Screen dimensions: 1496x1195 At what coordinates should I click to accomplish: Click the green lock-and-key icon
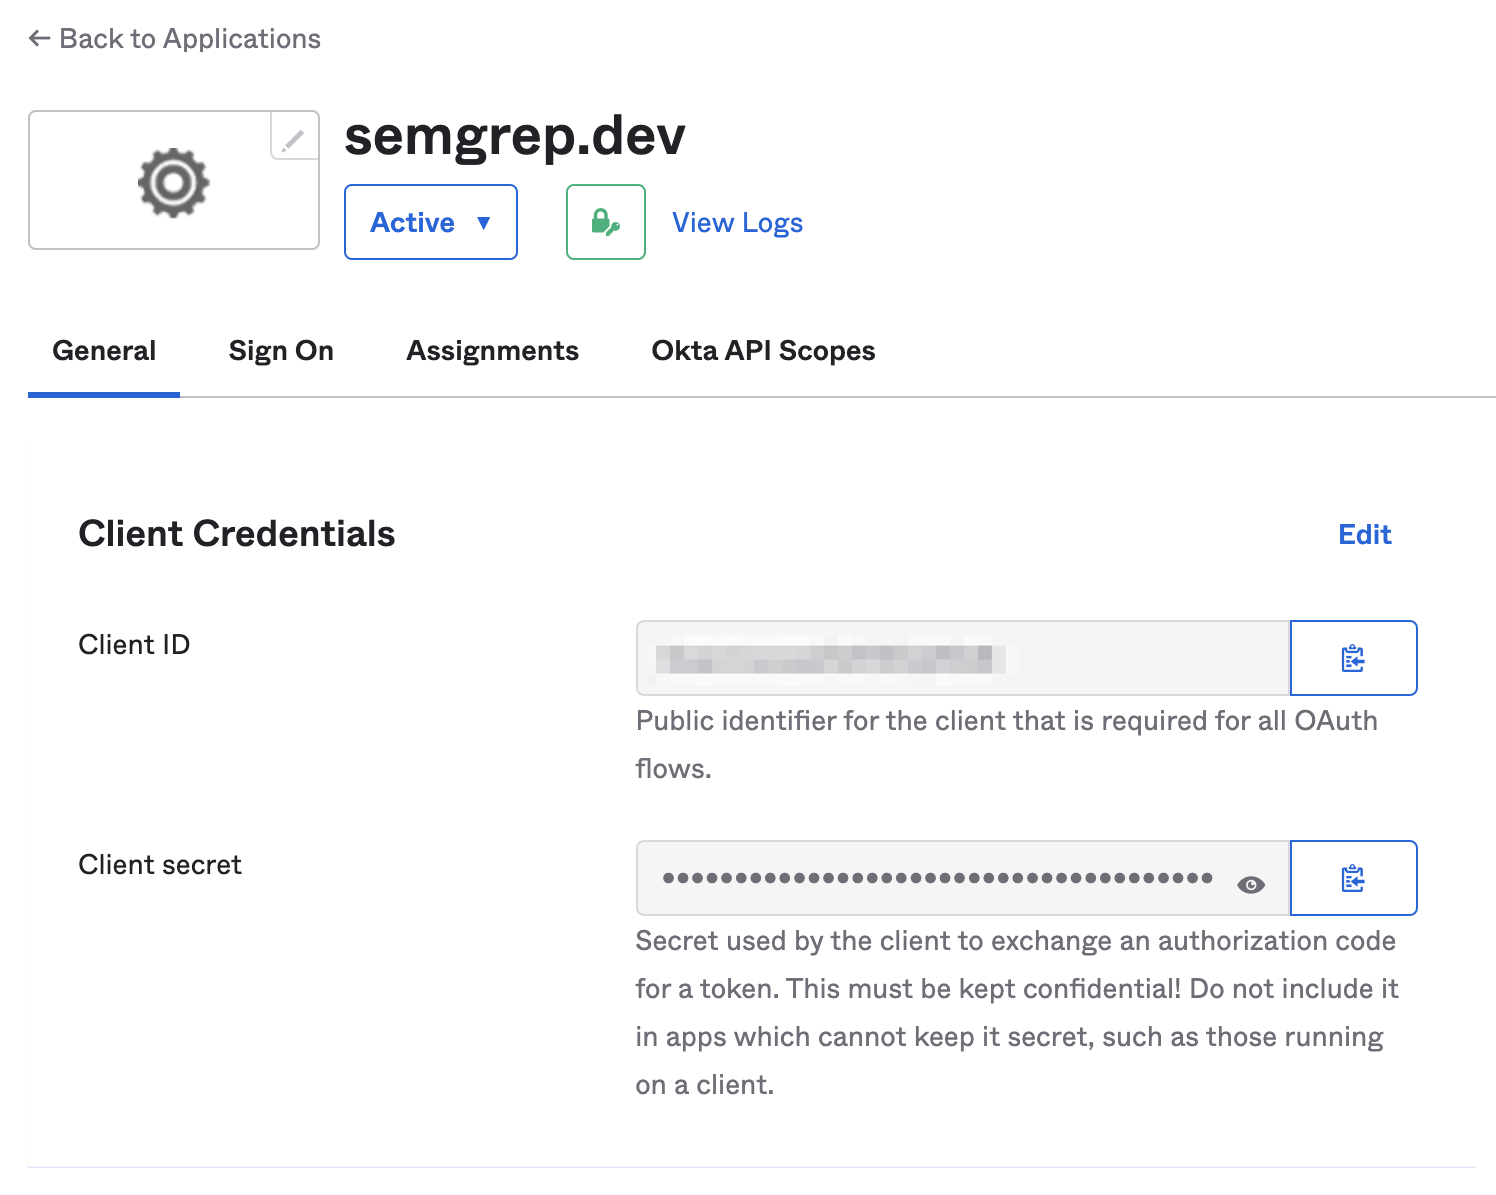tap(604, 222)
